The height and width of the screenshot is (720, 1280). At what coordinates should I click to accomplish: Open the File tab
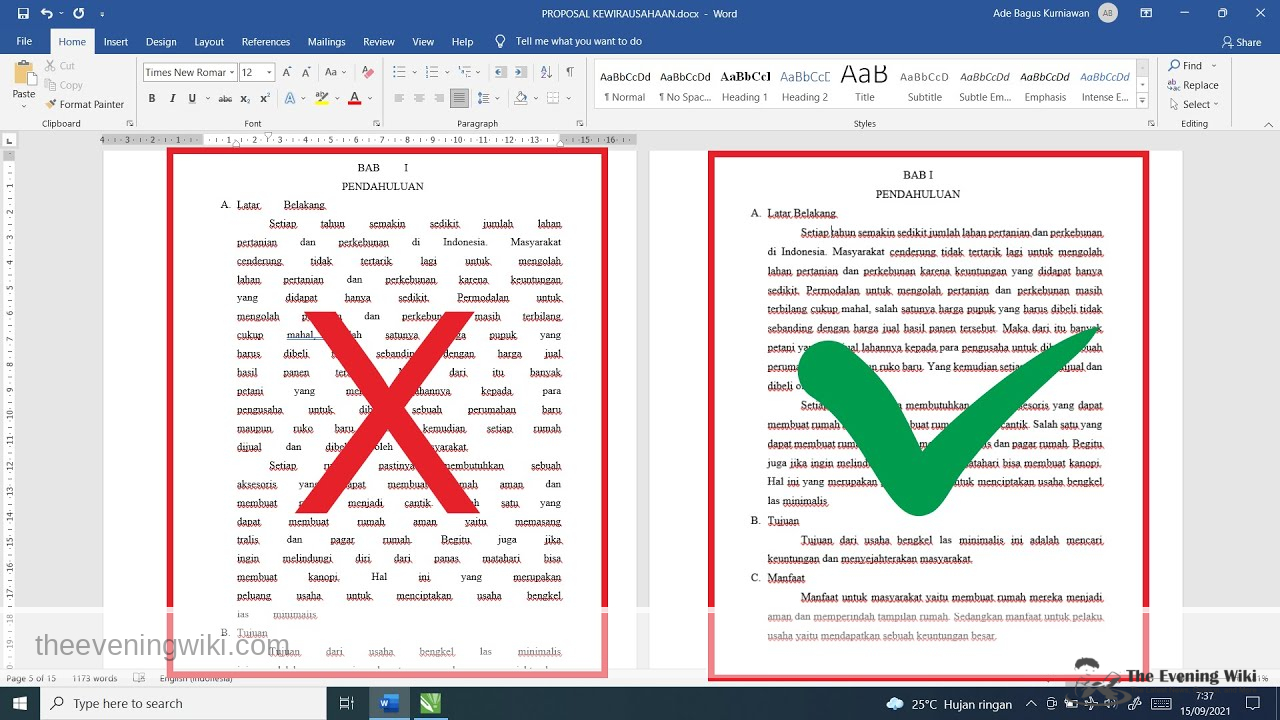(24, 42)
